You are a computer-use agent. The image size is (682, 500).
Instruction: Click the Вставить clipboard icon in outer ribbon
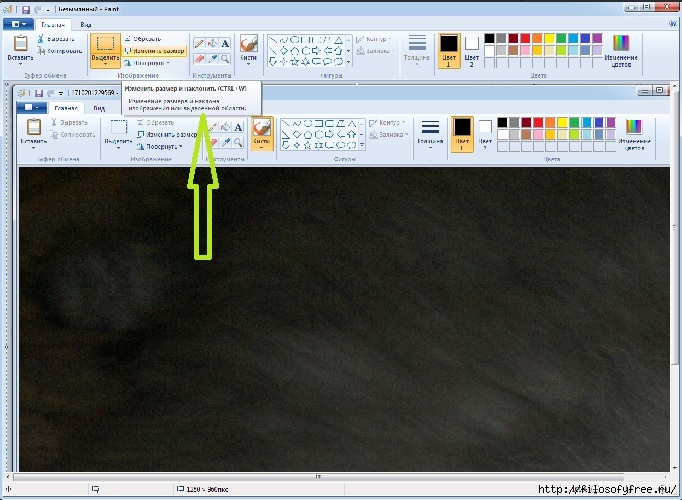[x=20, y=43]
